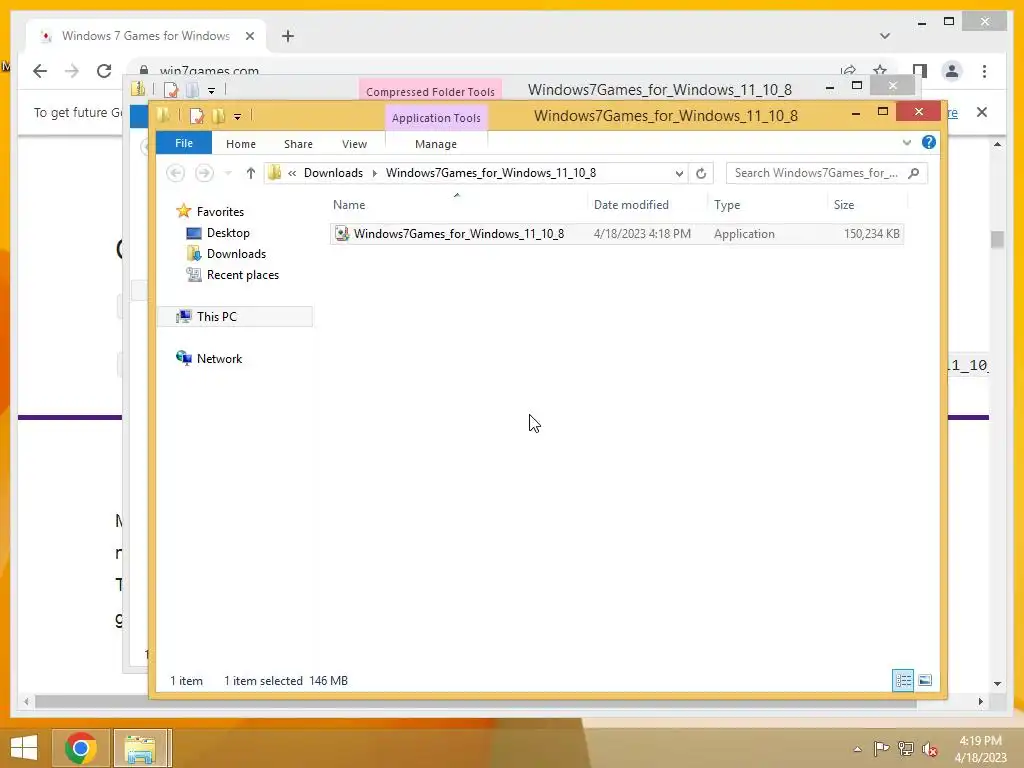This screenshot has height=768, width=1024.
Task: Open Chrome tab search dropdown arrow
Action: pyautogui.click(x=884, y=36)
